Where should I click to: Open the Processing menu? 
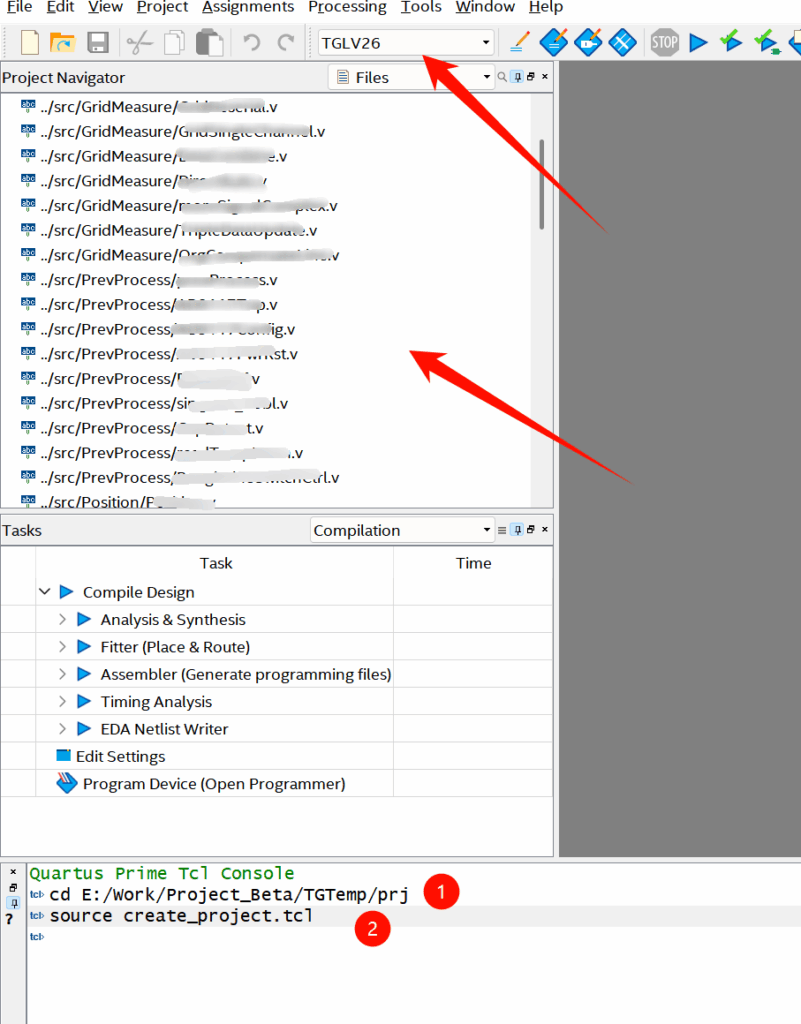pos(347,8)
